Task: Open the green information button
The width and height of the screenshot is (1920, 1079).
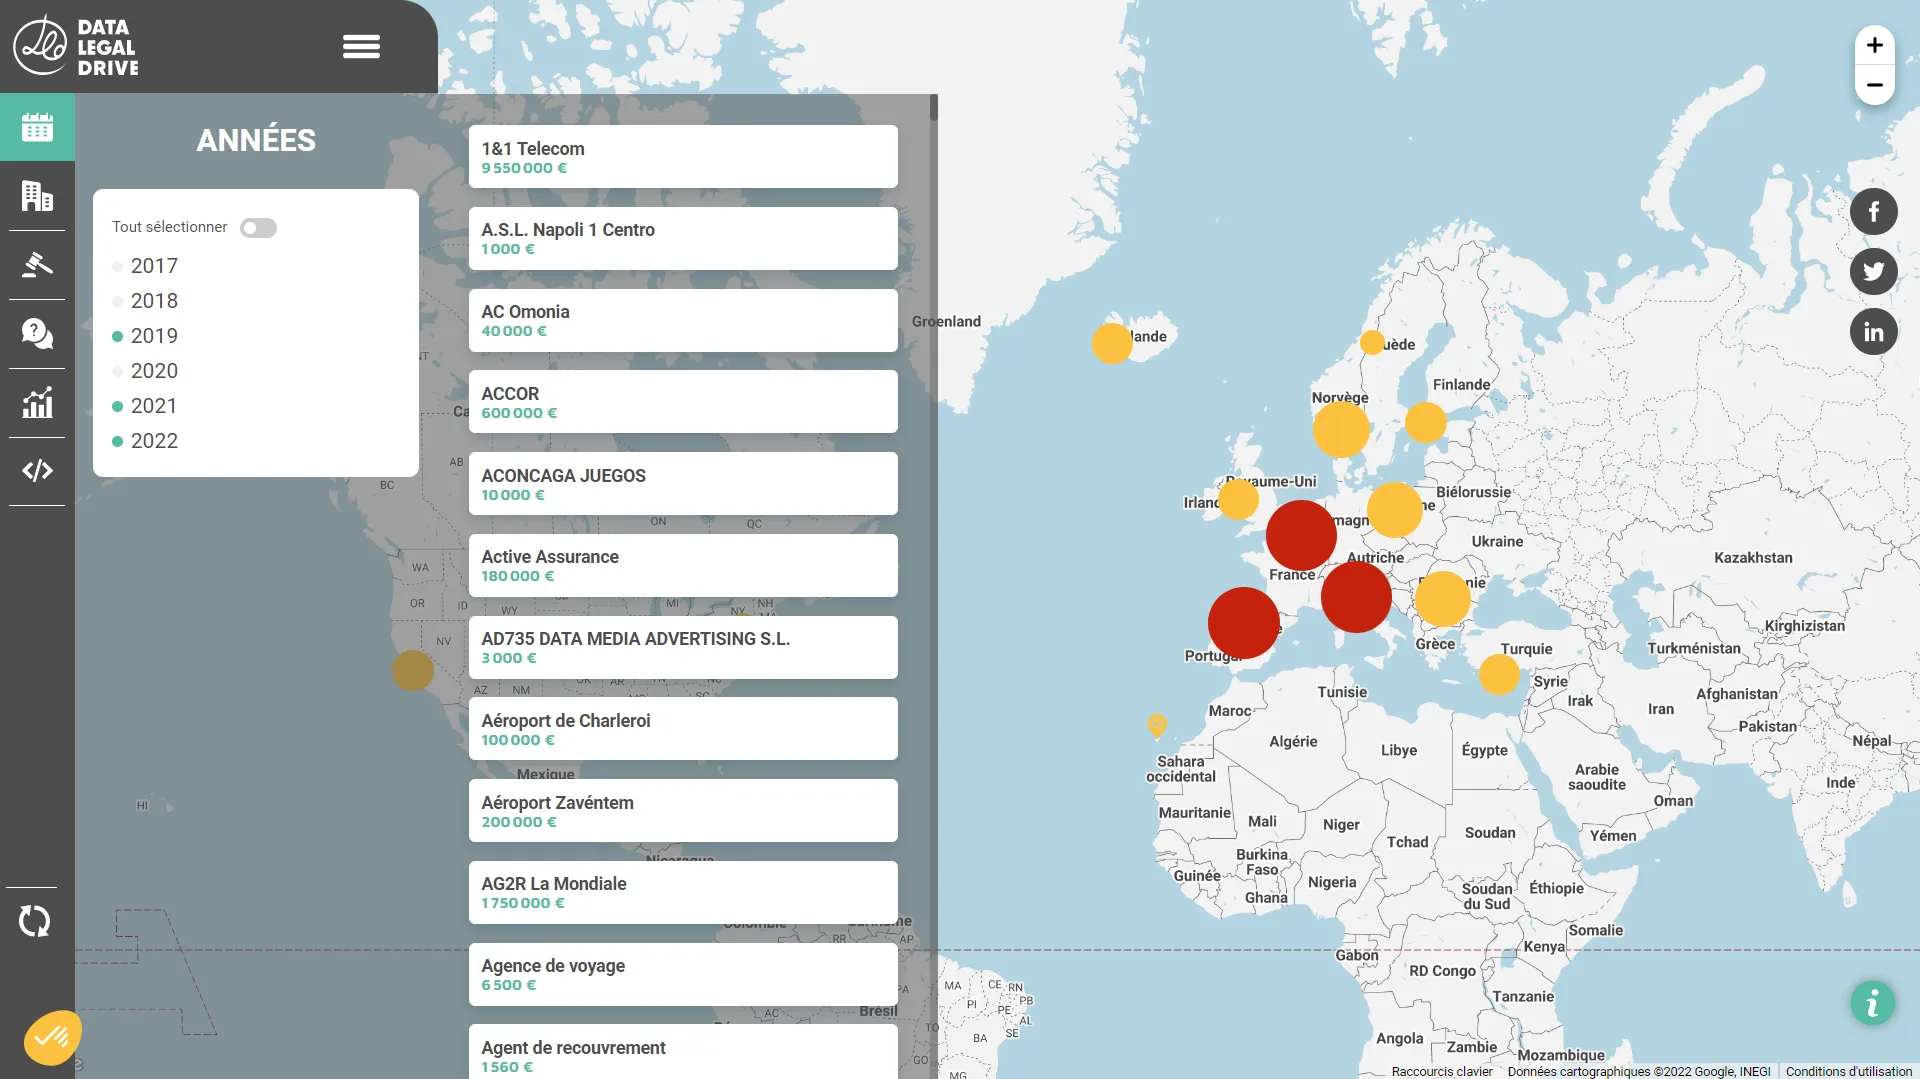Action: coord(1873,1002)
